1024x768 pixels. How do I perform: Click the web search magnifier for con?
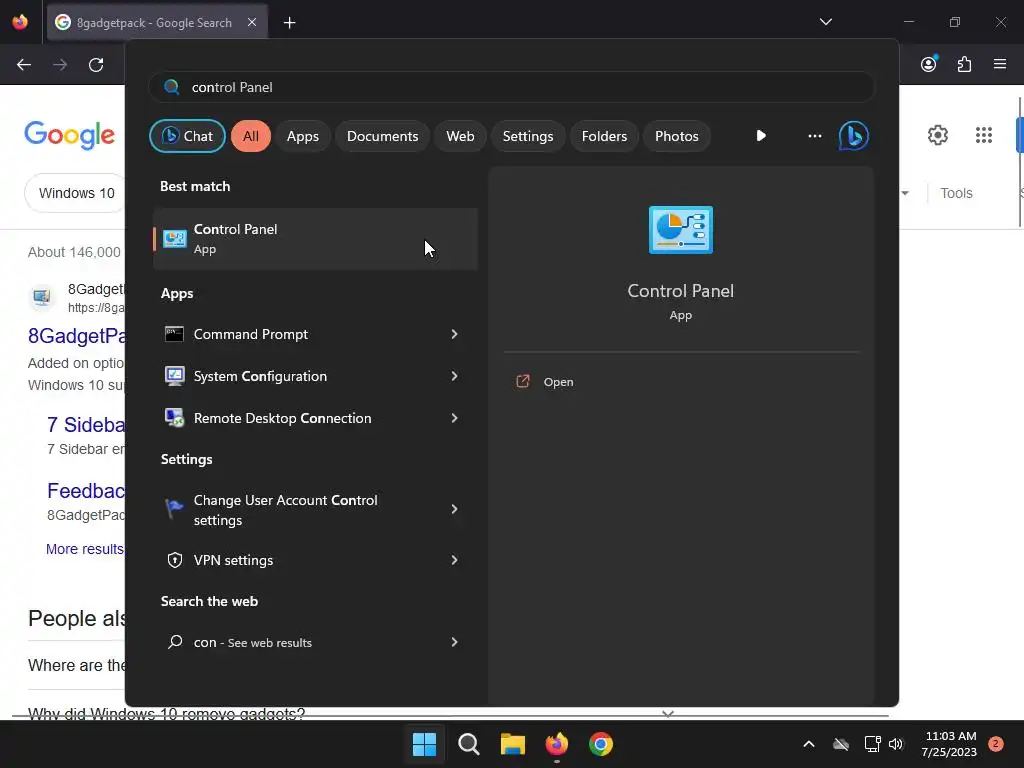tap(174, 642)
